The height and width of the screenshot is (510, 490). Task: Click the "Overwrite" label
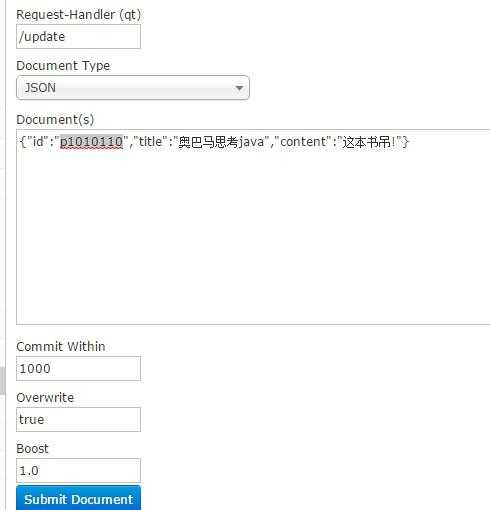45,397
